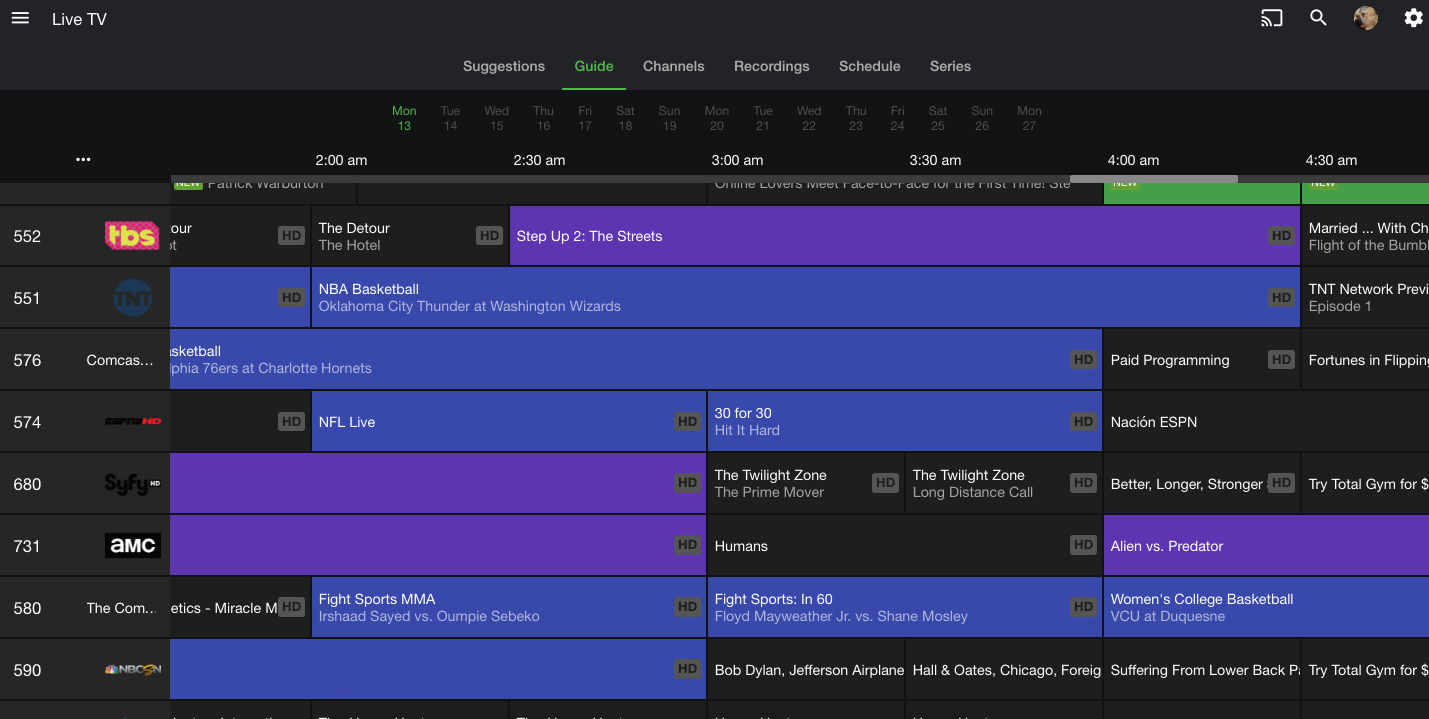Open Fortunes in Flipping program

pyautogui.click(x=1365, y=360)
